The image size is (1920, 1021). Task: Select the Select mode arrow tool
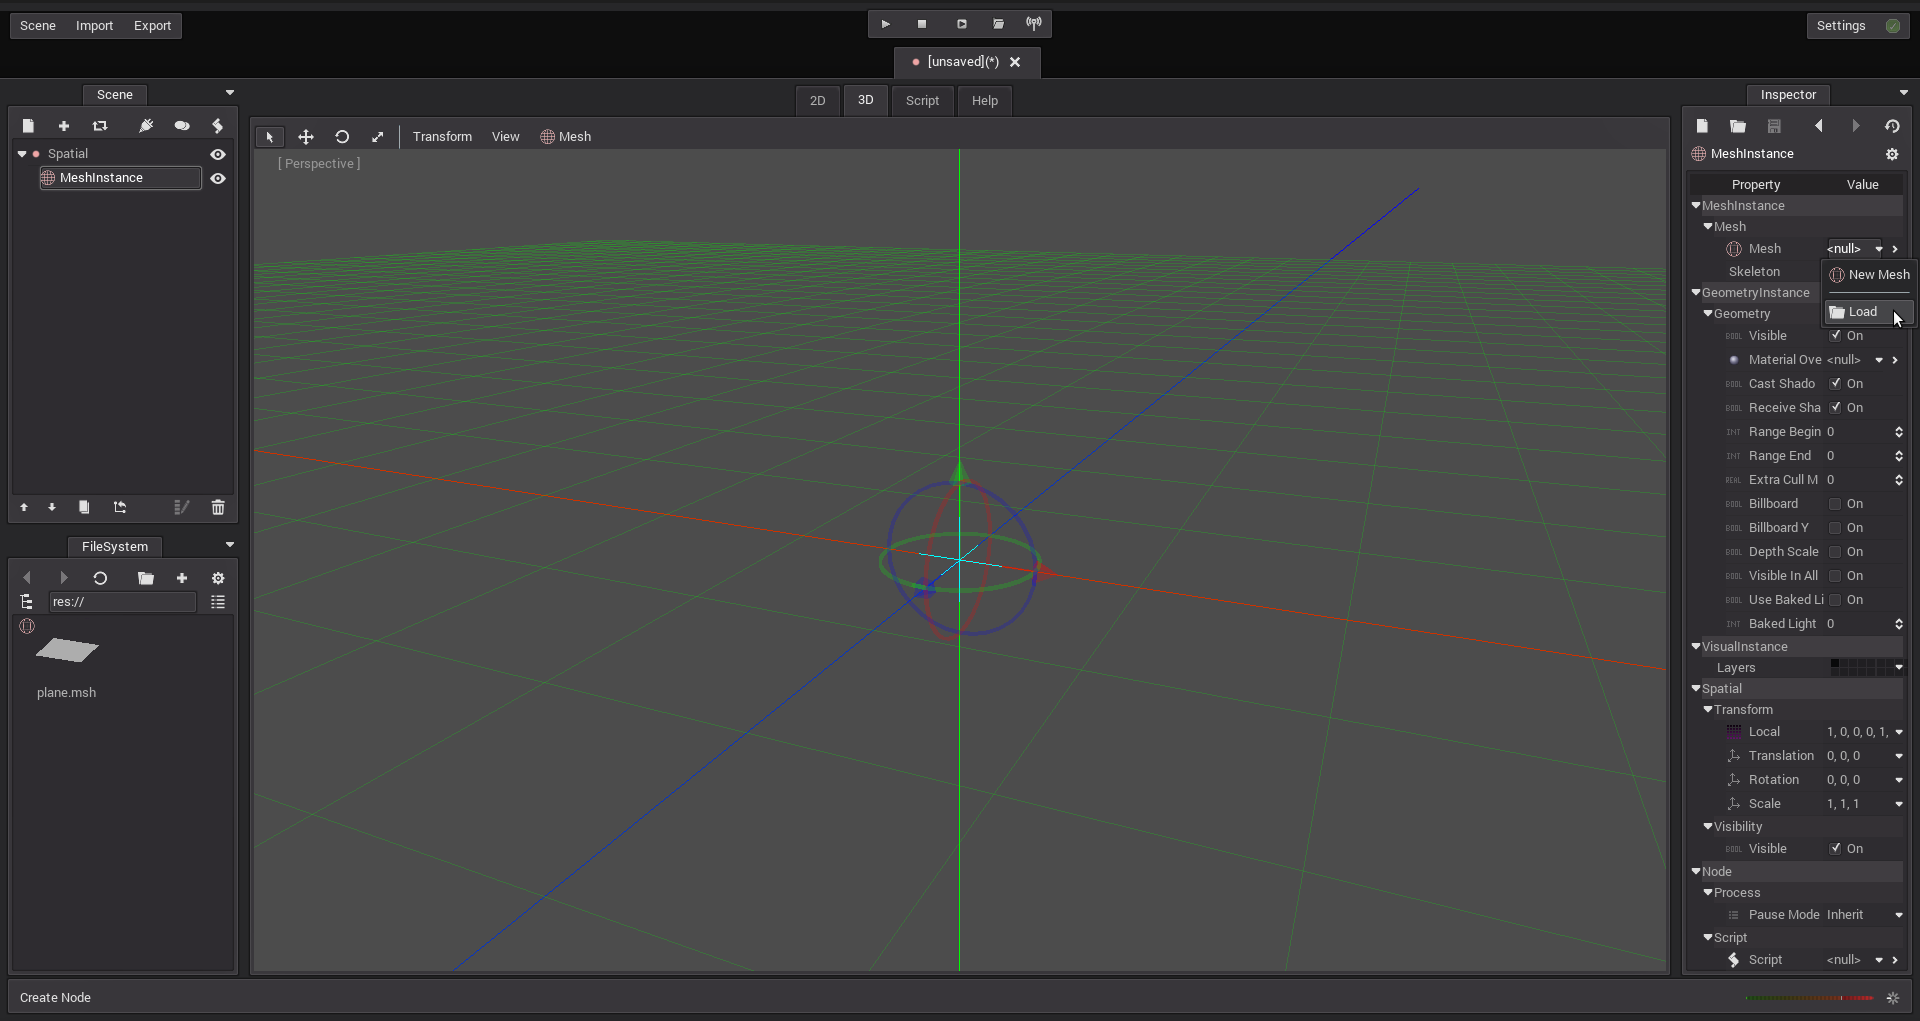coord(270,137)
